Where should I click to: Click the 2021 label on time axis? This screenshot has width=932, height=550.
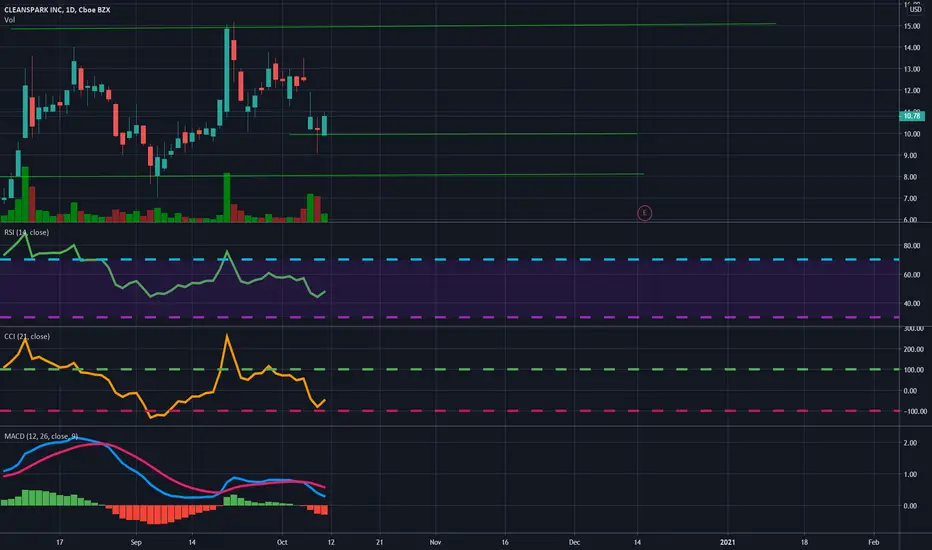coord(728,542)
